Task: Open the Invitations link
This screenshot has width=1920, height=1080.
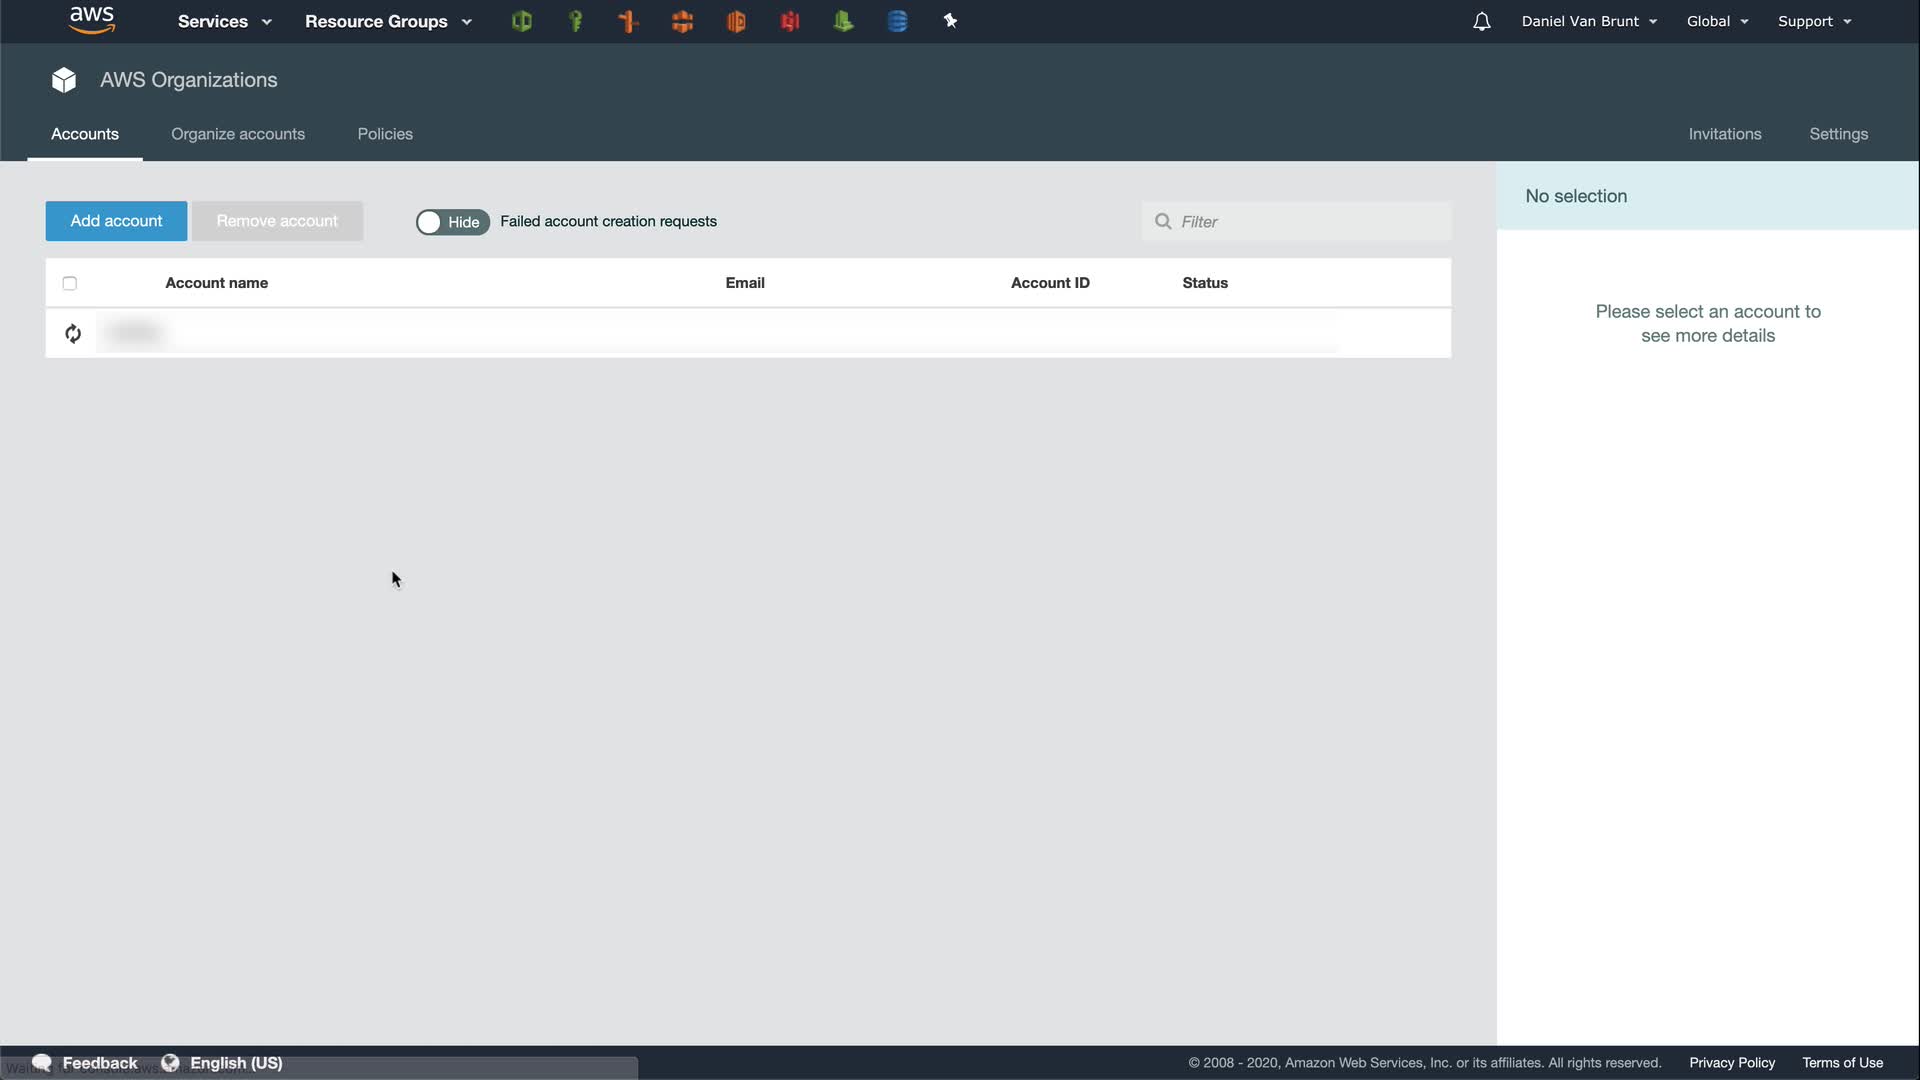Action: click(x=1724, y=134)
